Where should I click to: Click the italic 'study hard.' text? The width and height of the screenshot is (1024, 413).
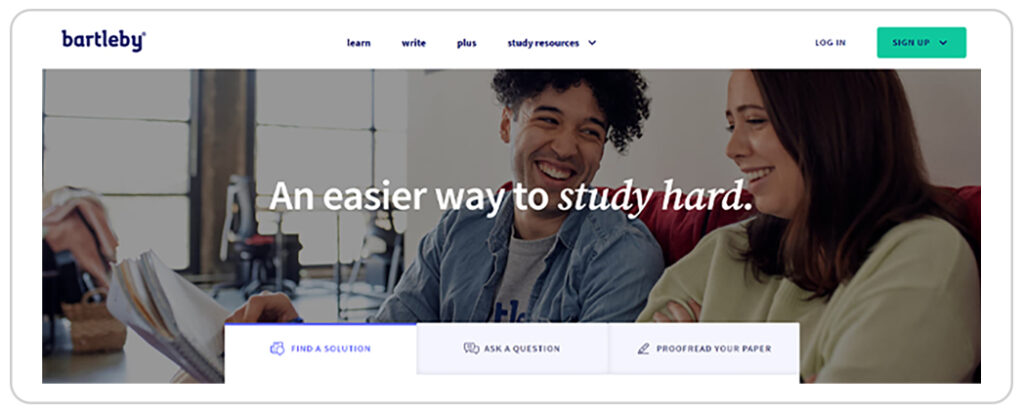coord(655,197)
